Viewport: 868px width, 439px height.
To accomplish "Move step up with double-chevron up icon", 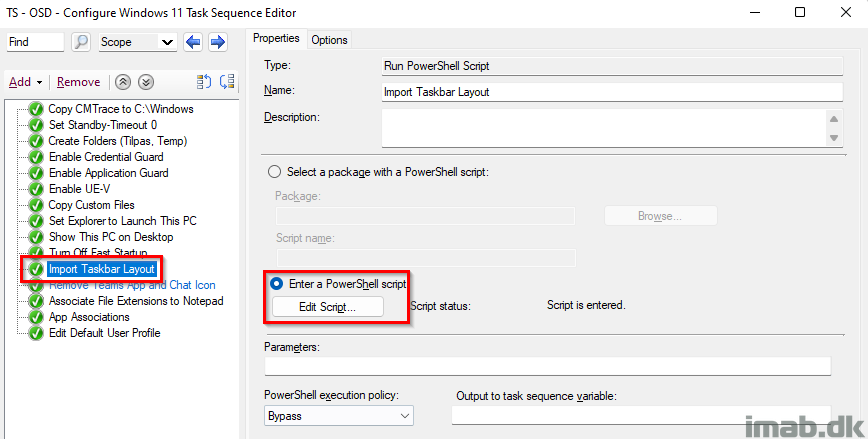I will click(x=123, y=82).
